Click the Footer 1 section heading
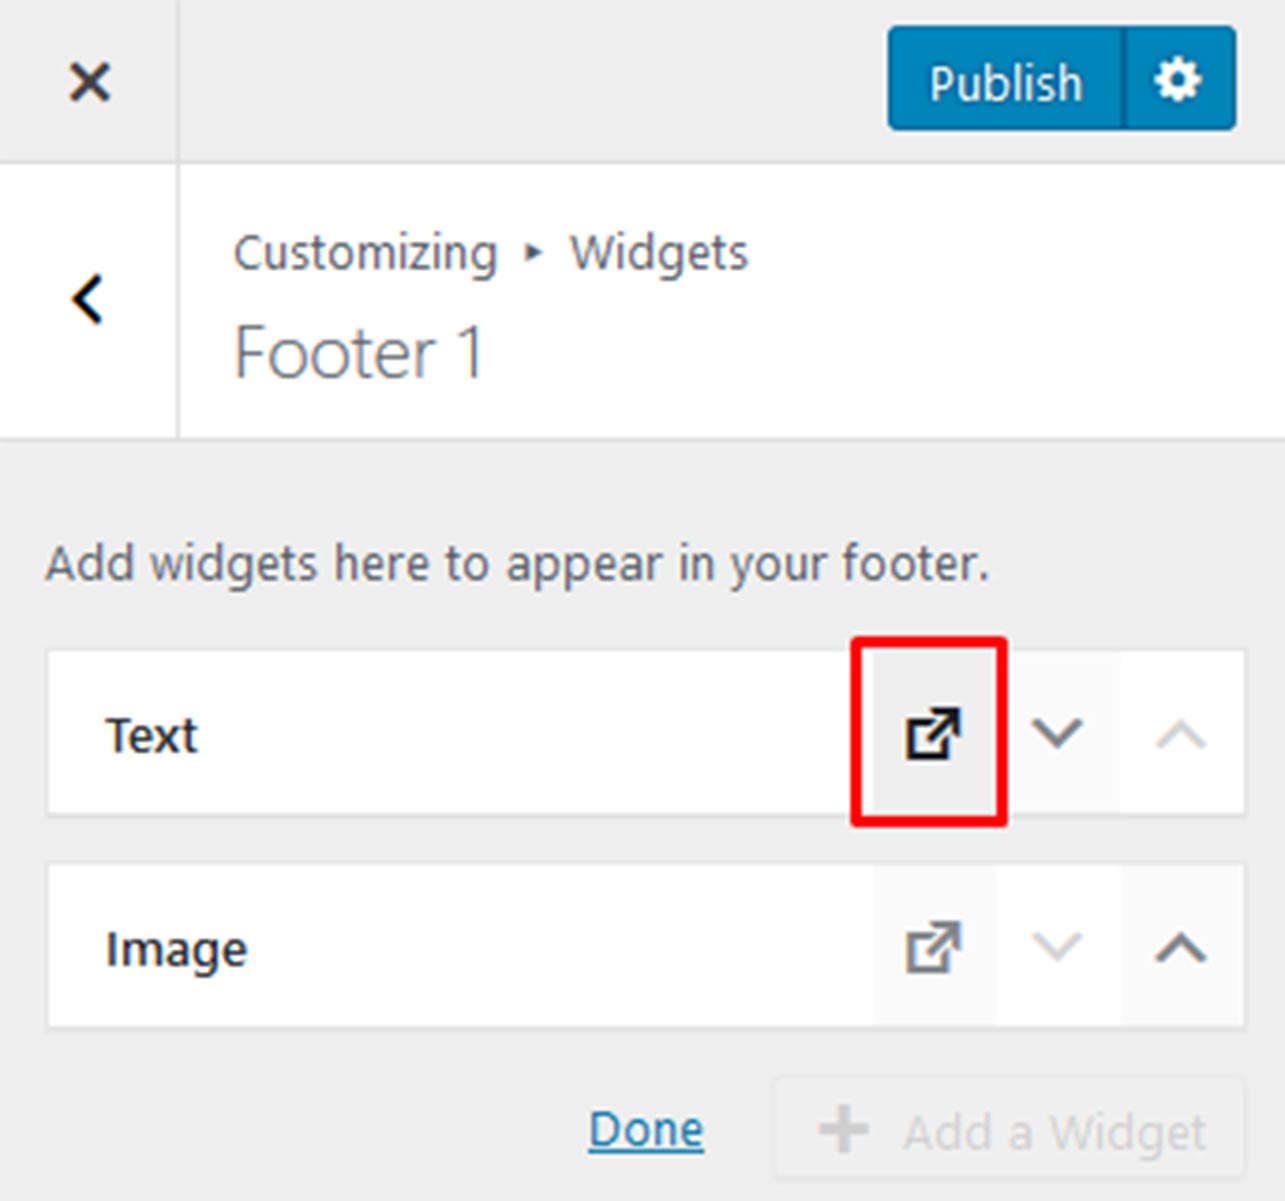 coord(359,353)
